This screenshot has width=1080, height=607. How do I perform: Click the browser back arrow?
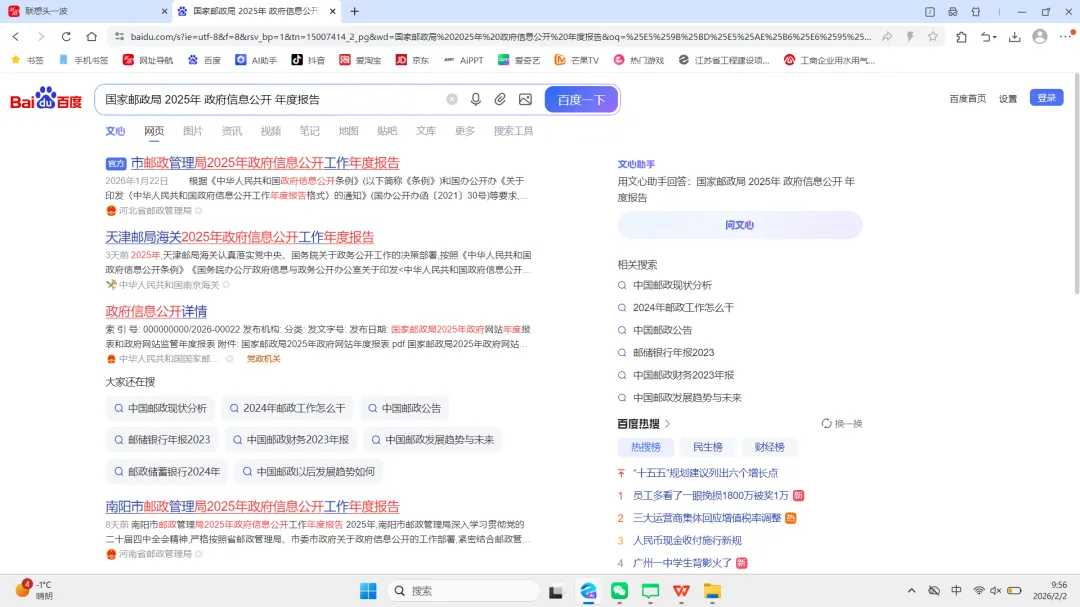tap(16, 37)
